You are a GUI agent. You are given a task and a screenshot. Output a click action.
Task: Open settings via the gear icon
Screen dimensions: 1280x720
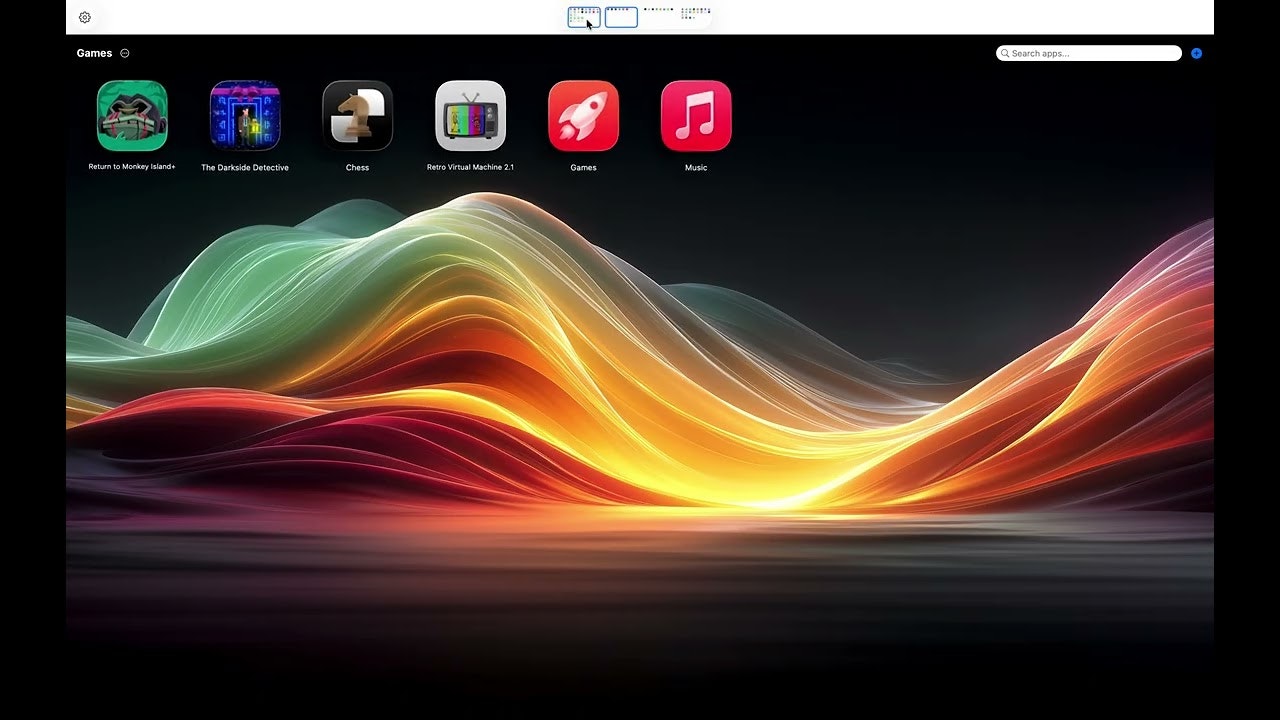[x=85, y=17]
